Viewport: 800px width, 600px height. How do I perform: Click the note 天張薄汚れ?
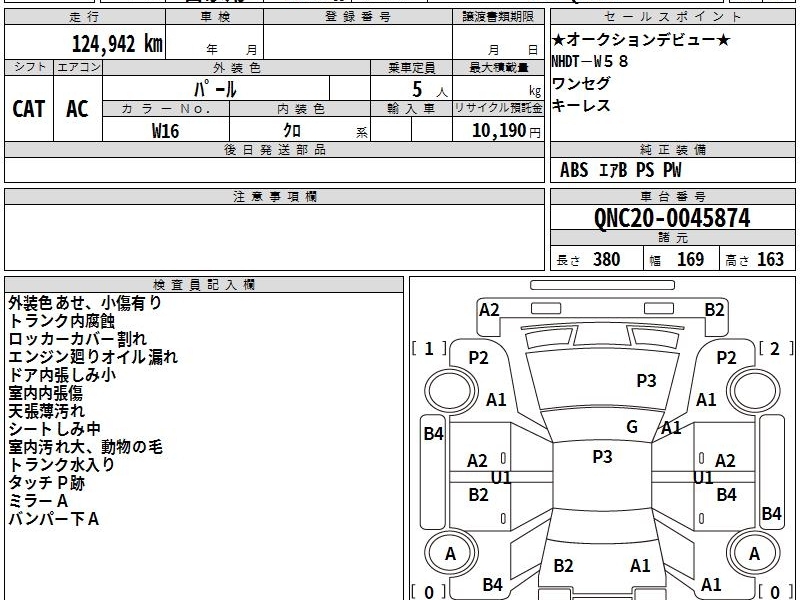(46, 411)
